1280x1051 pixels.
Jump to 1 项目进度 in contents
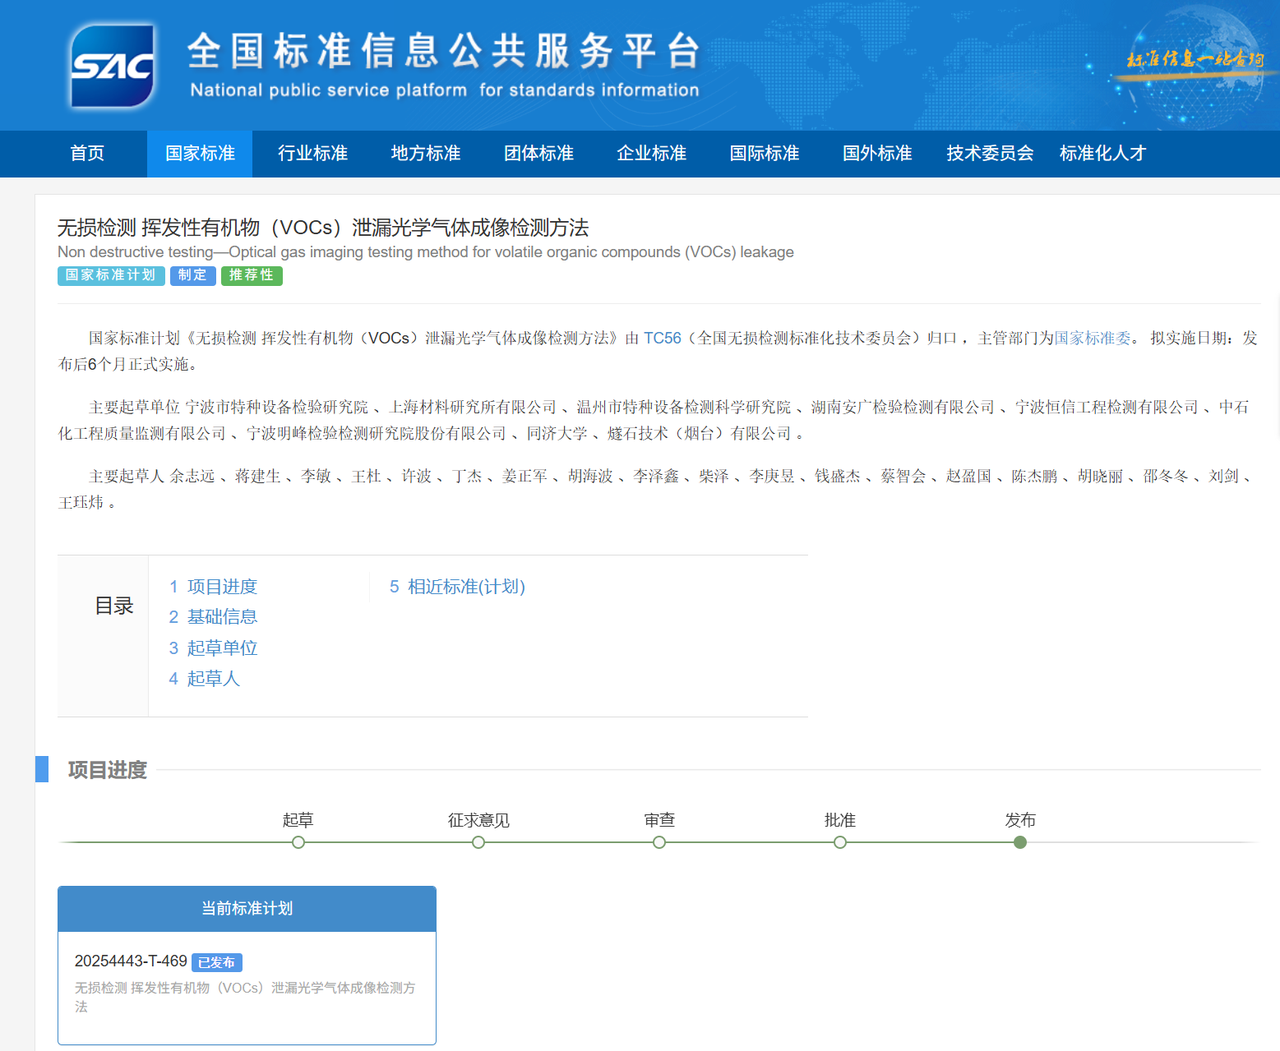pyautogui.click(x=213, y=587)
